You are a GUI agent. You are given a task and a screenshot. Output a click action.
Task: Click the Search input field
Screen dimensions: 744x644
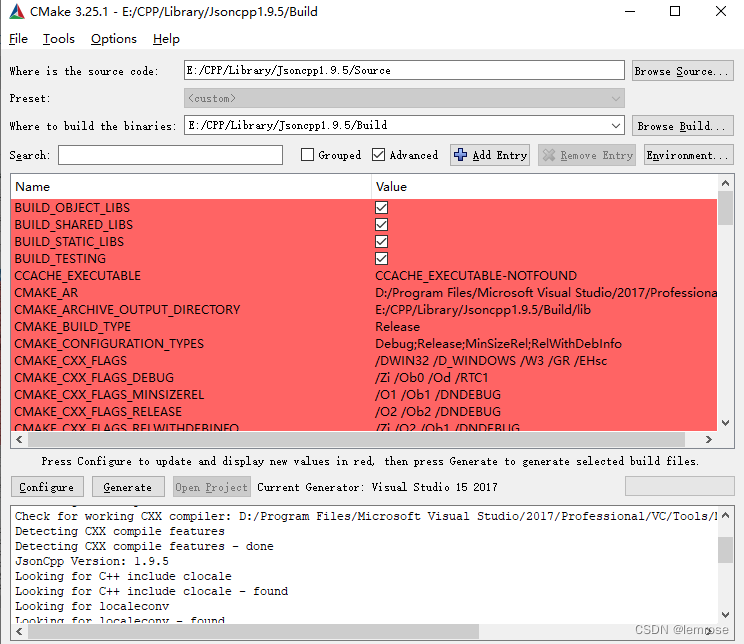click(x=170, y=155)
